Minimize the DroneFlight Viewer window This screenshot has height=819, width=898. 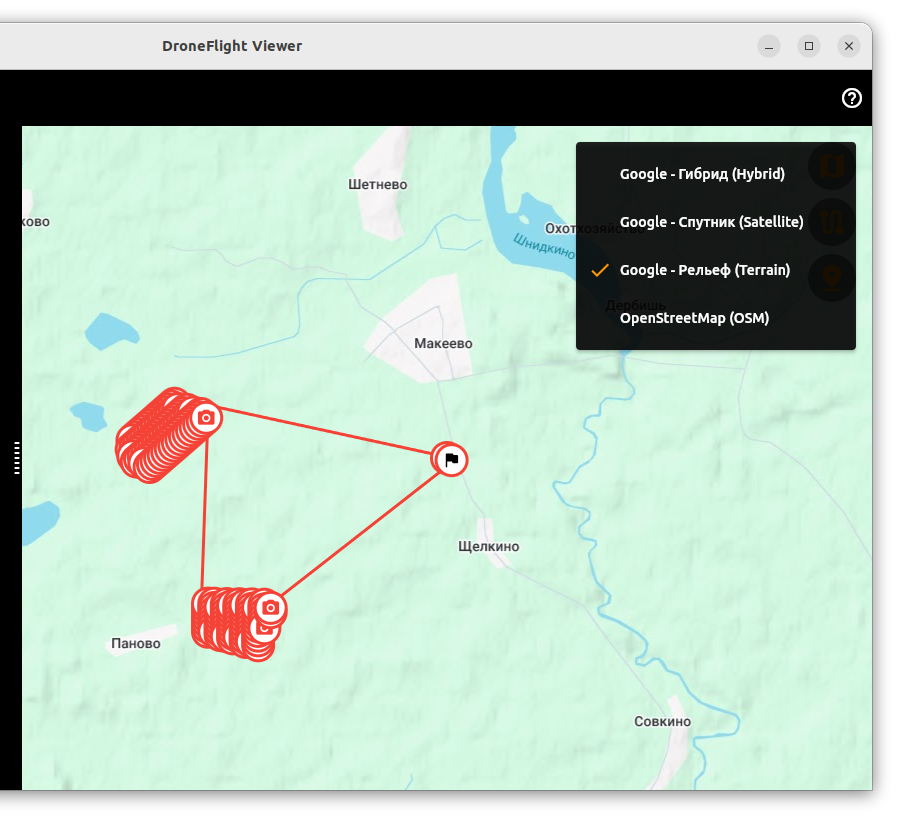pyautogui.click(x=769, y=46)
